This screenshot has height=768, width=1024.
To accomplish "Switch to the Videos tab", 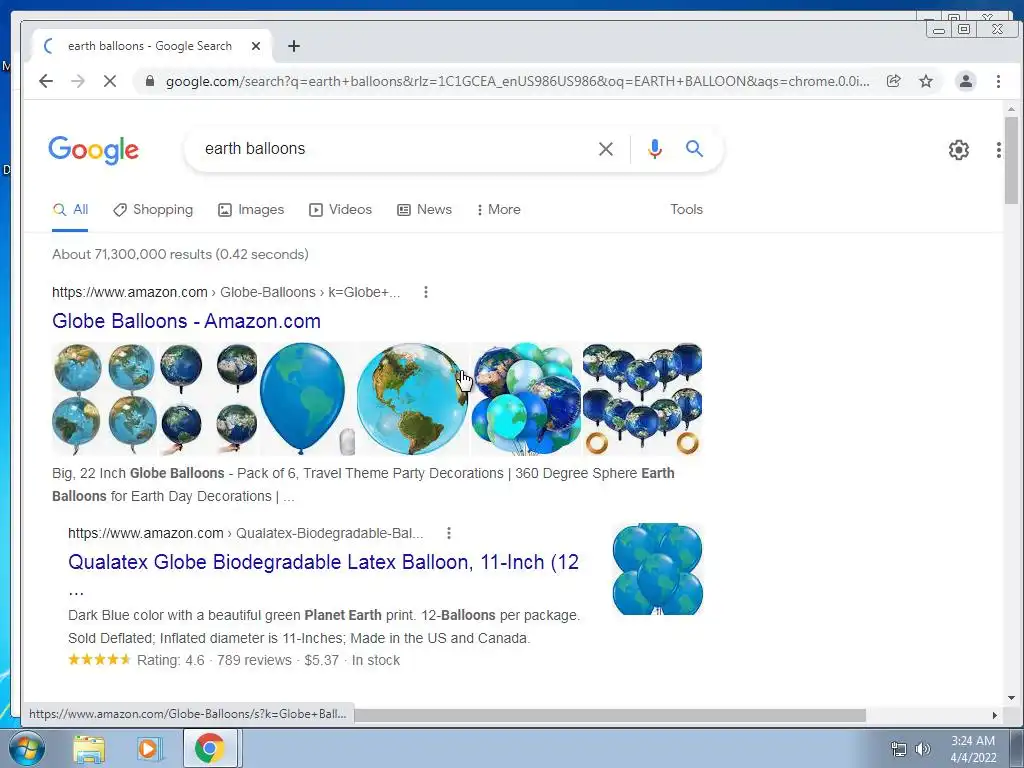I will click(340, 210).
